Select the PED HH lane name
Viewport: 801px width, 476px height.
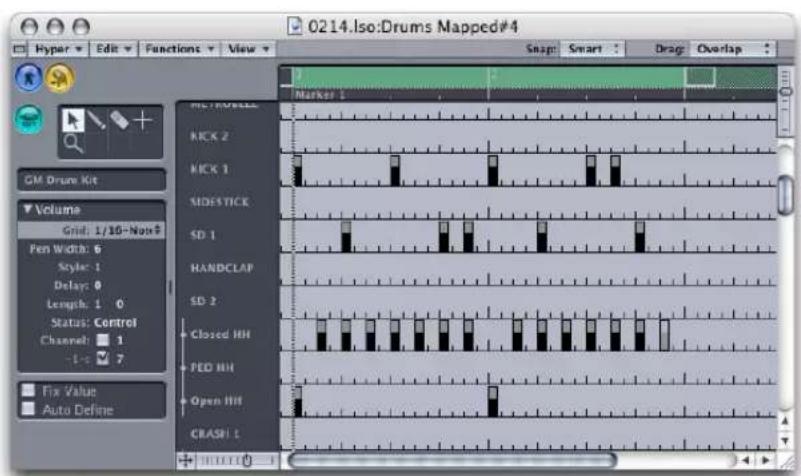pyautogui.click(x=211, y=368)
